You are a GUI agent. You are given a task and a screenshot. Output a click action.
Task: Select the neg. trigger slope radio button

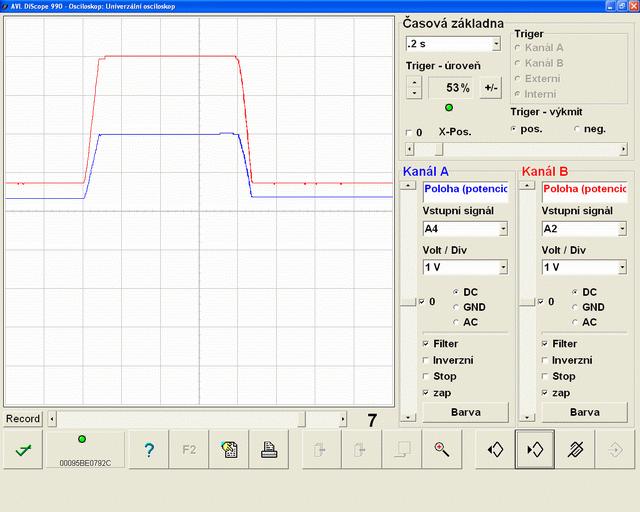tap(577, 129)
